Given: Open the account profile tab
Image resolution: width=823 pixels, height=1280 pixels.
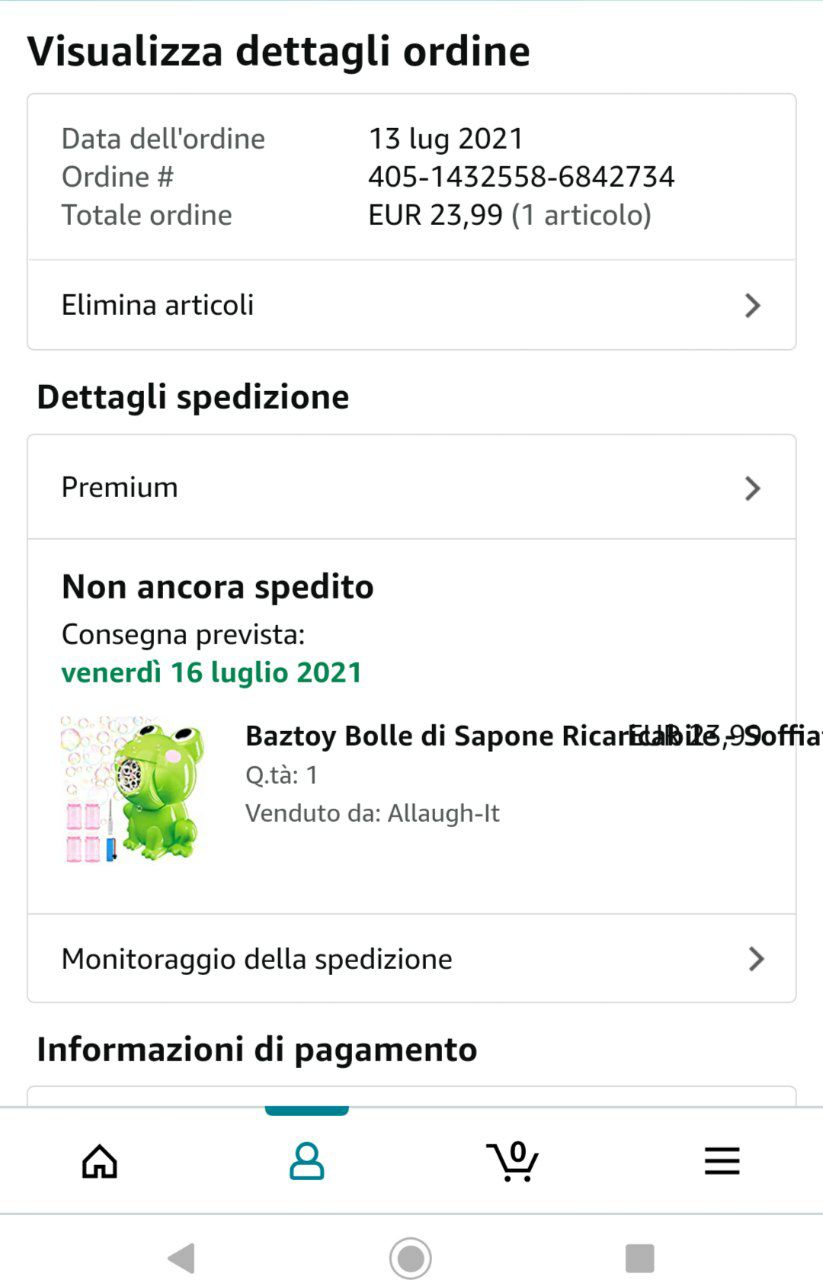Looking at the screenshot, I should click(306, 1161).
